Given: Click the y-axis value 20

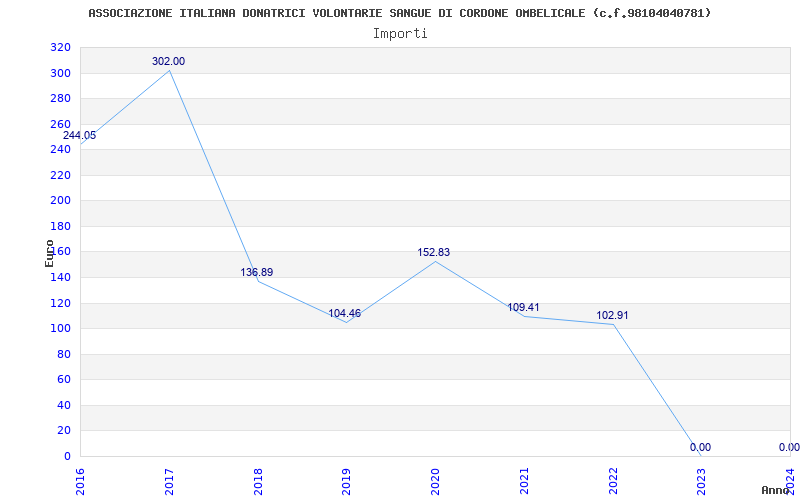Looking at the screenshot, I should pyautogui.click(x=64, y=431).
